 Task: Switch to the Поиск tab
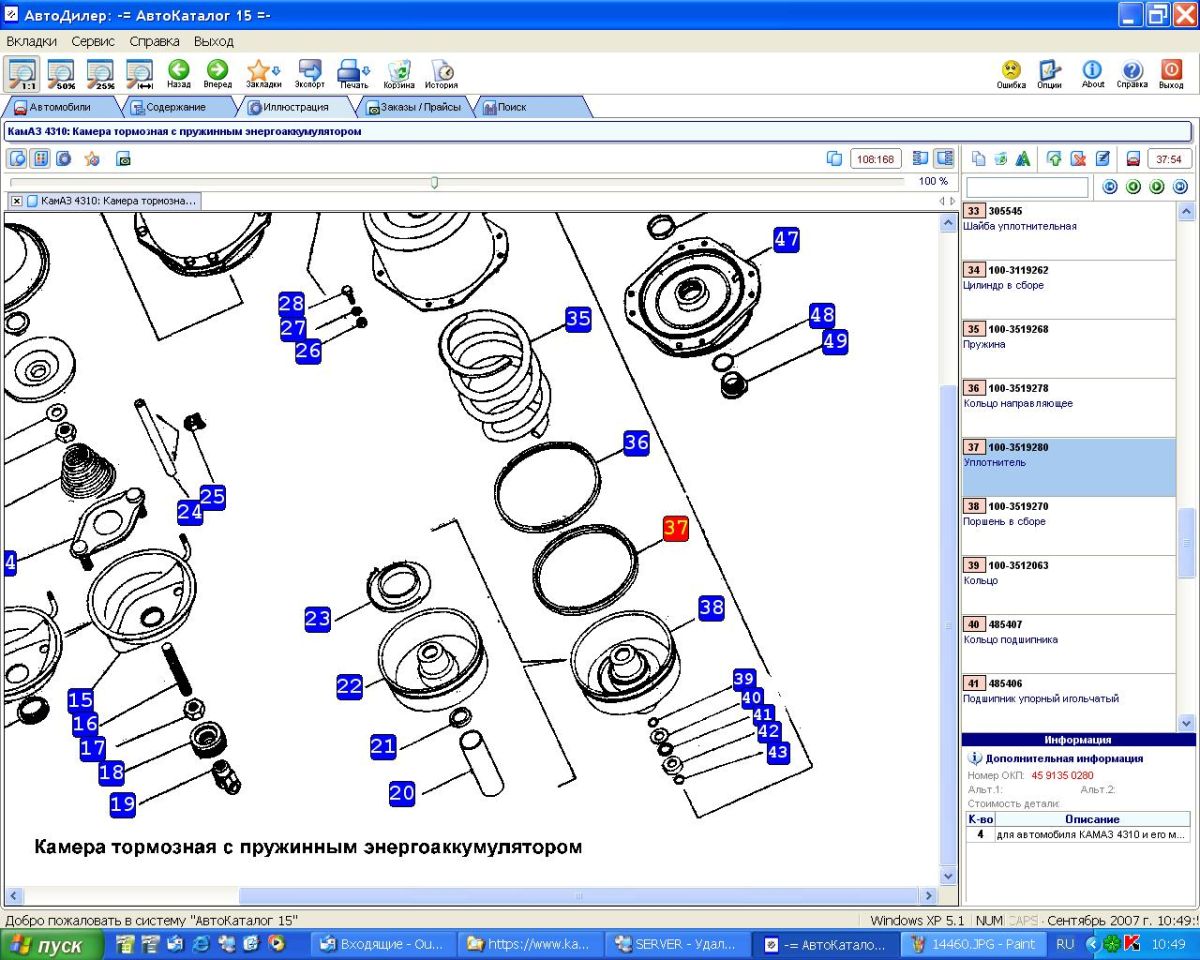[x=512, y=107]
